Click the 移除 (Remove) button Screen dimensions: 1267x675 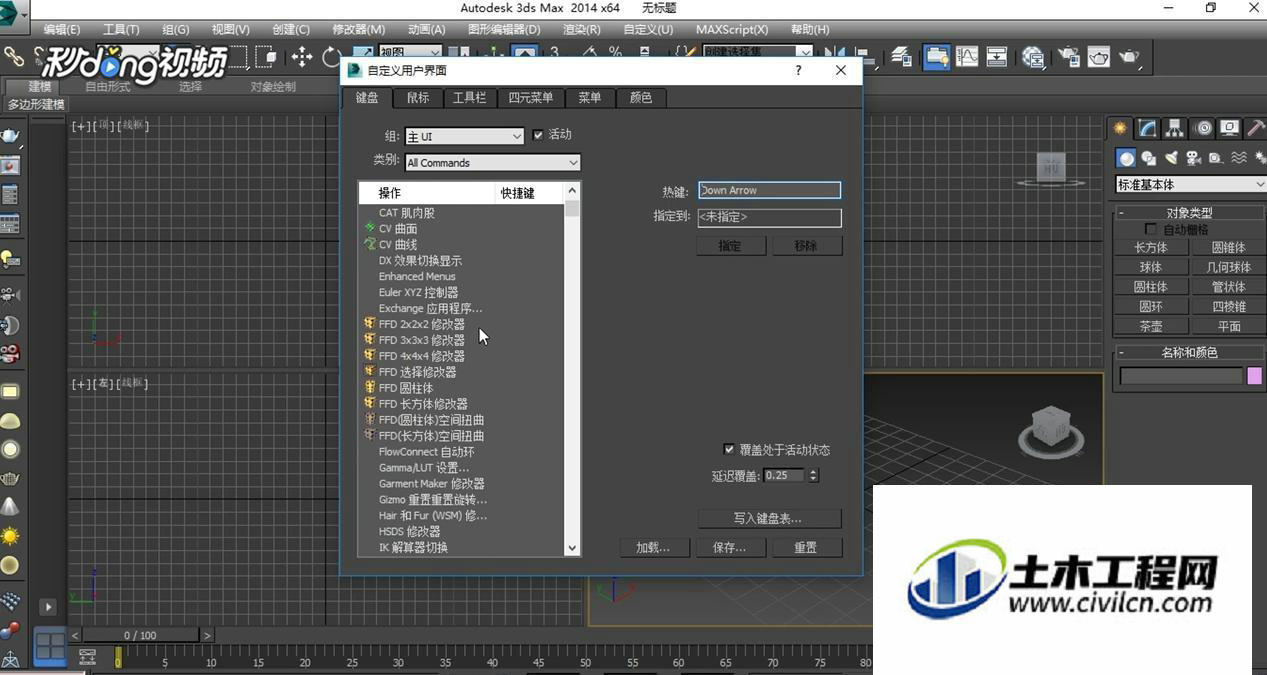(806, 246)
